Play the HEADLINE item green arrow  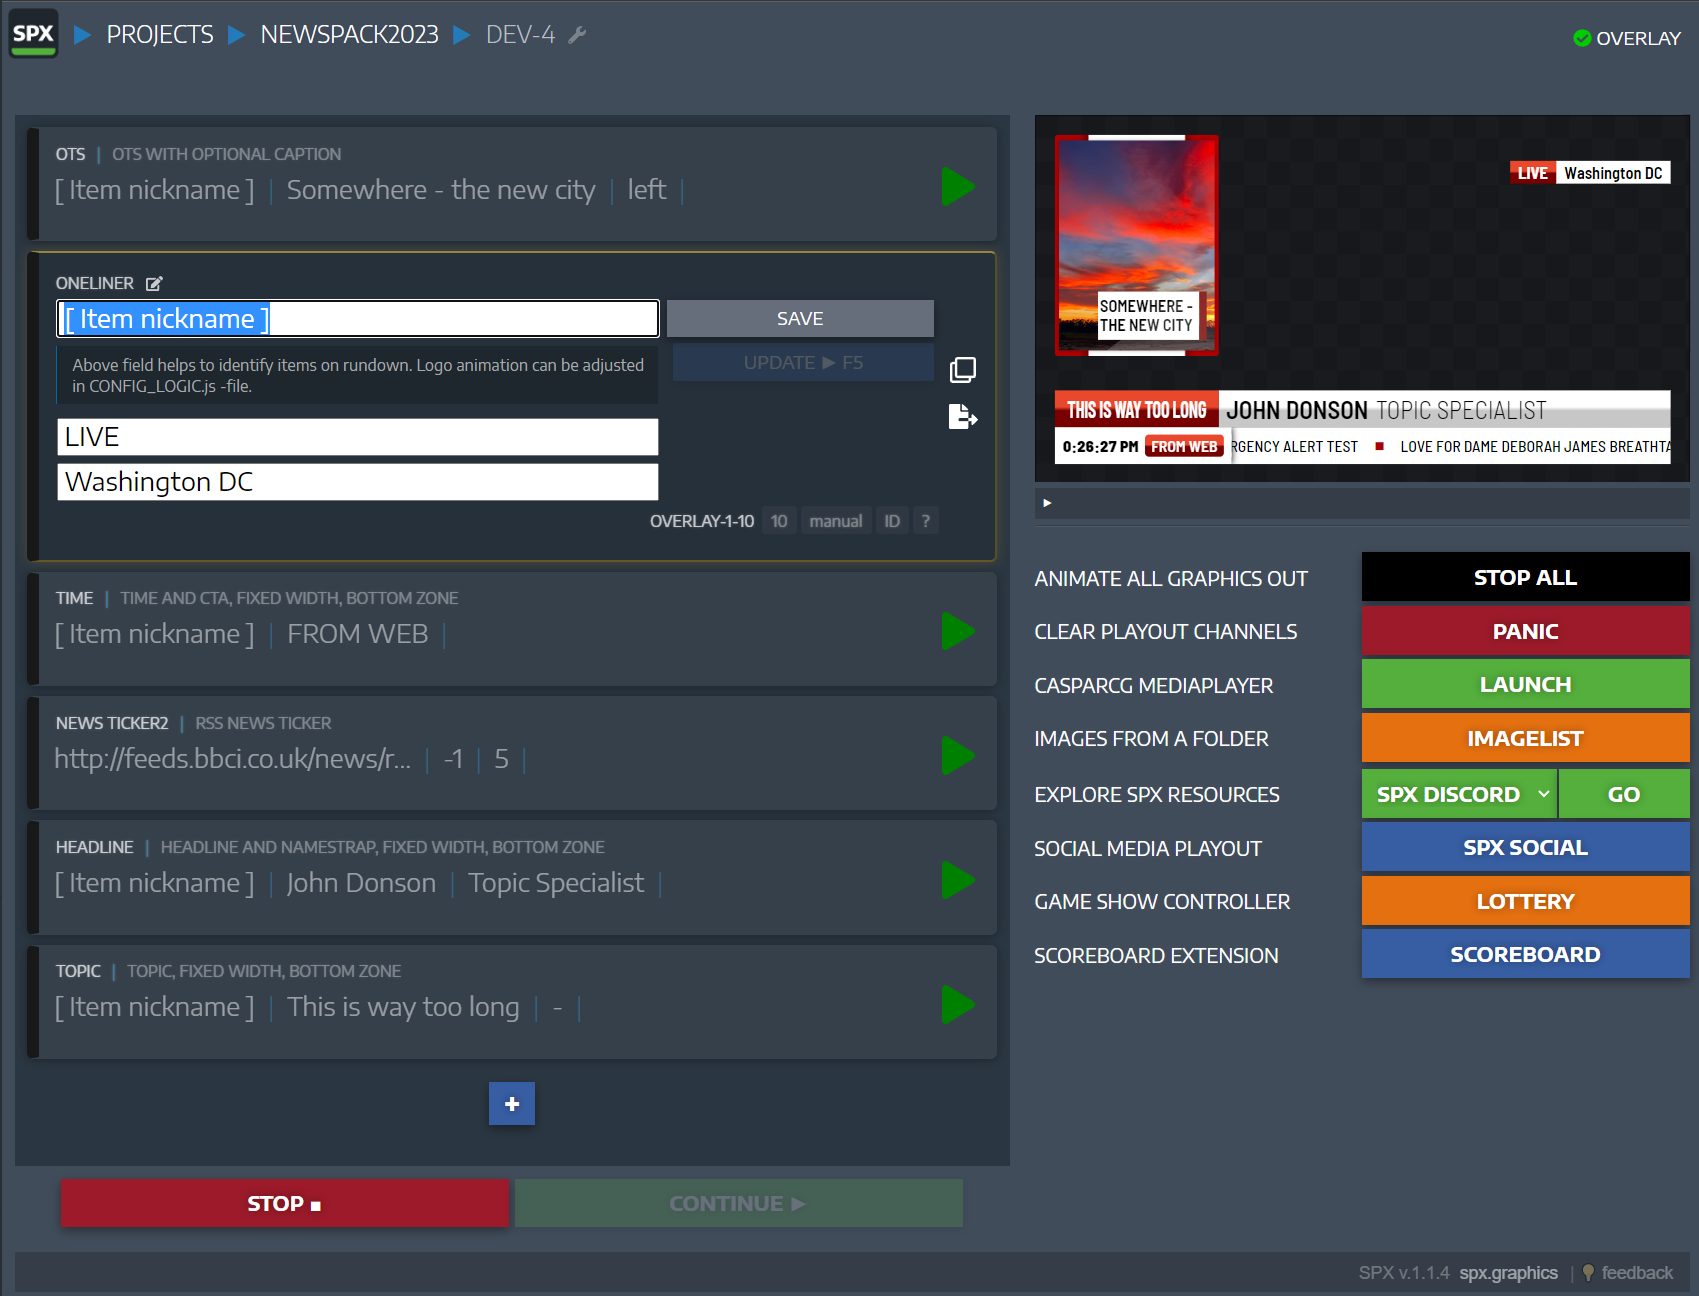[957, 881]
